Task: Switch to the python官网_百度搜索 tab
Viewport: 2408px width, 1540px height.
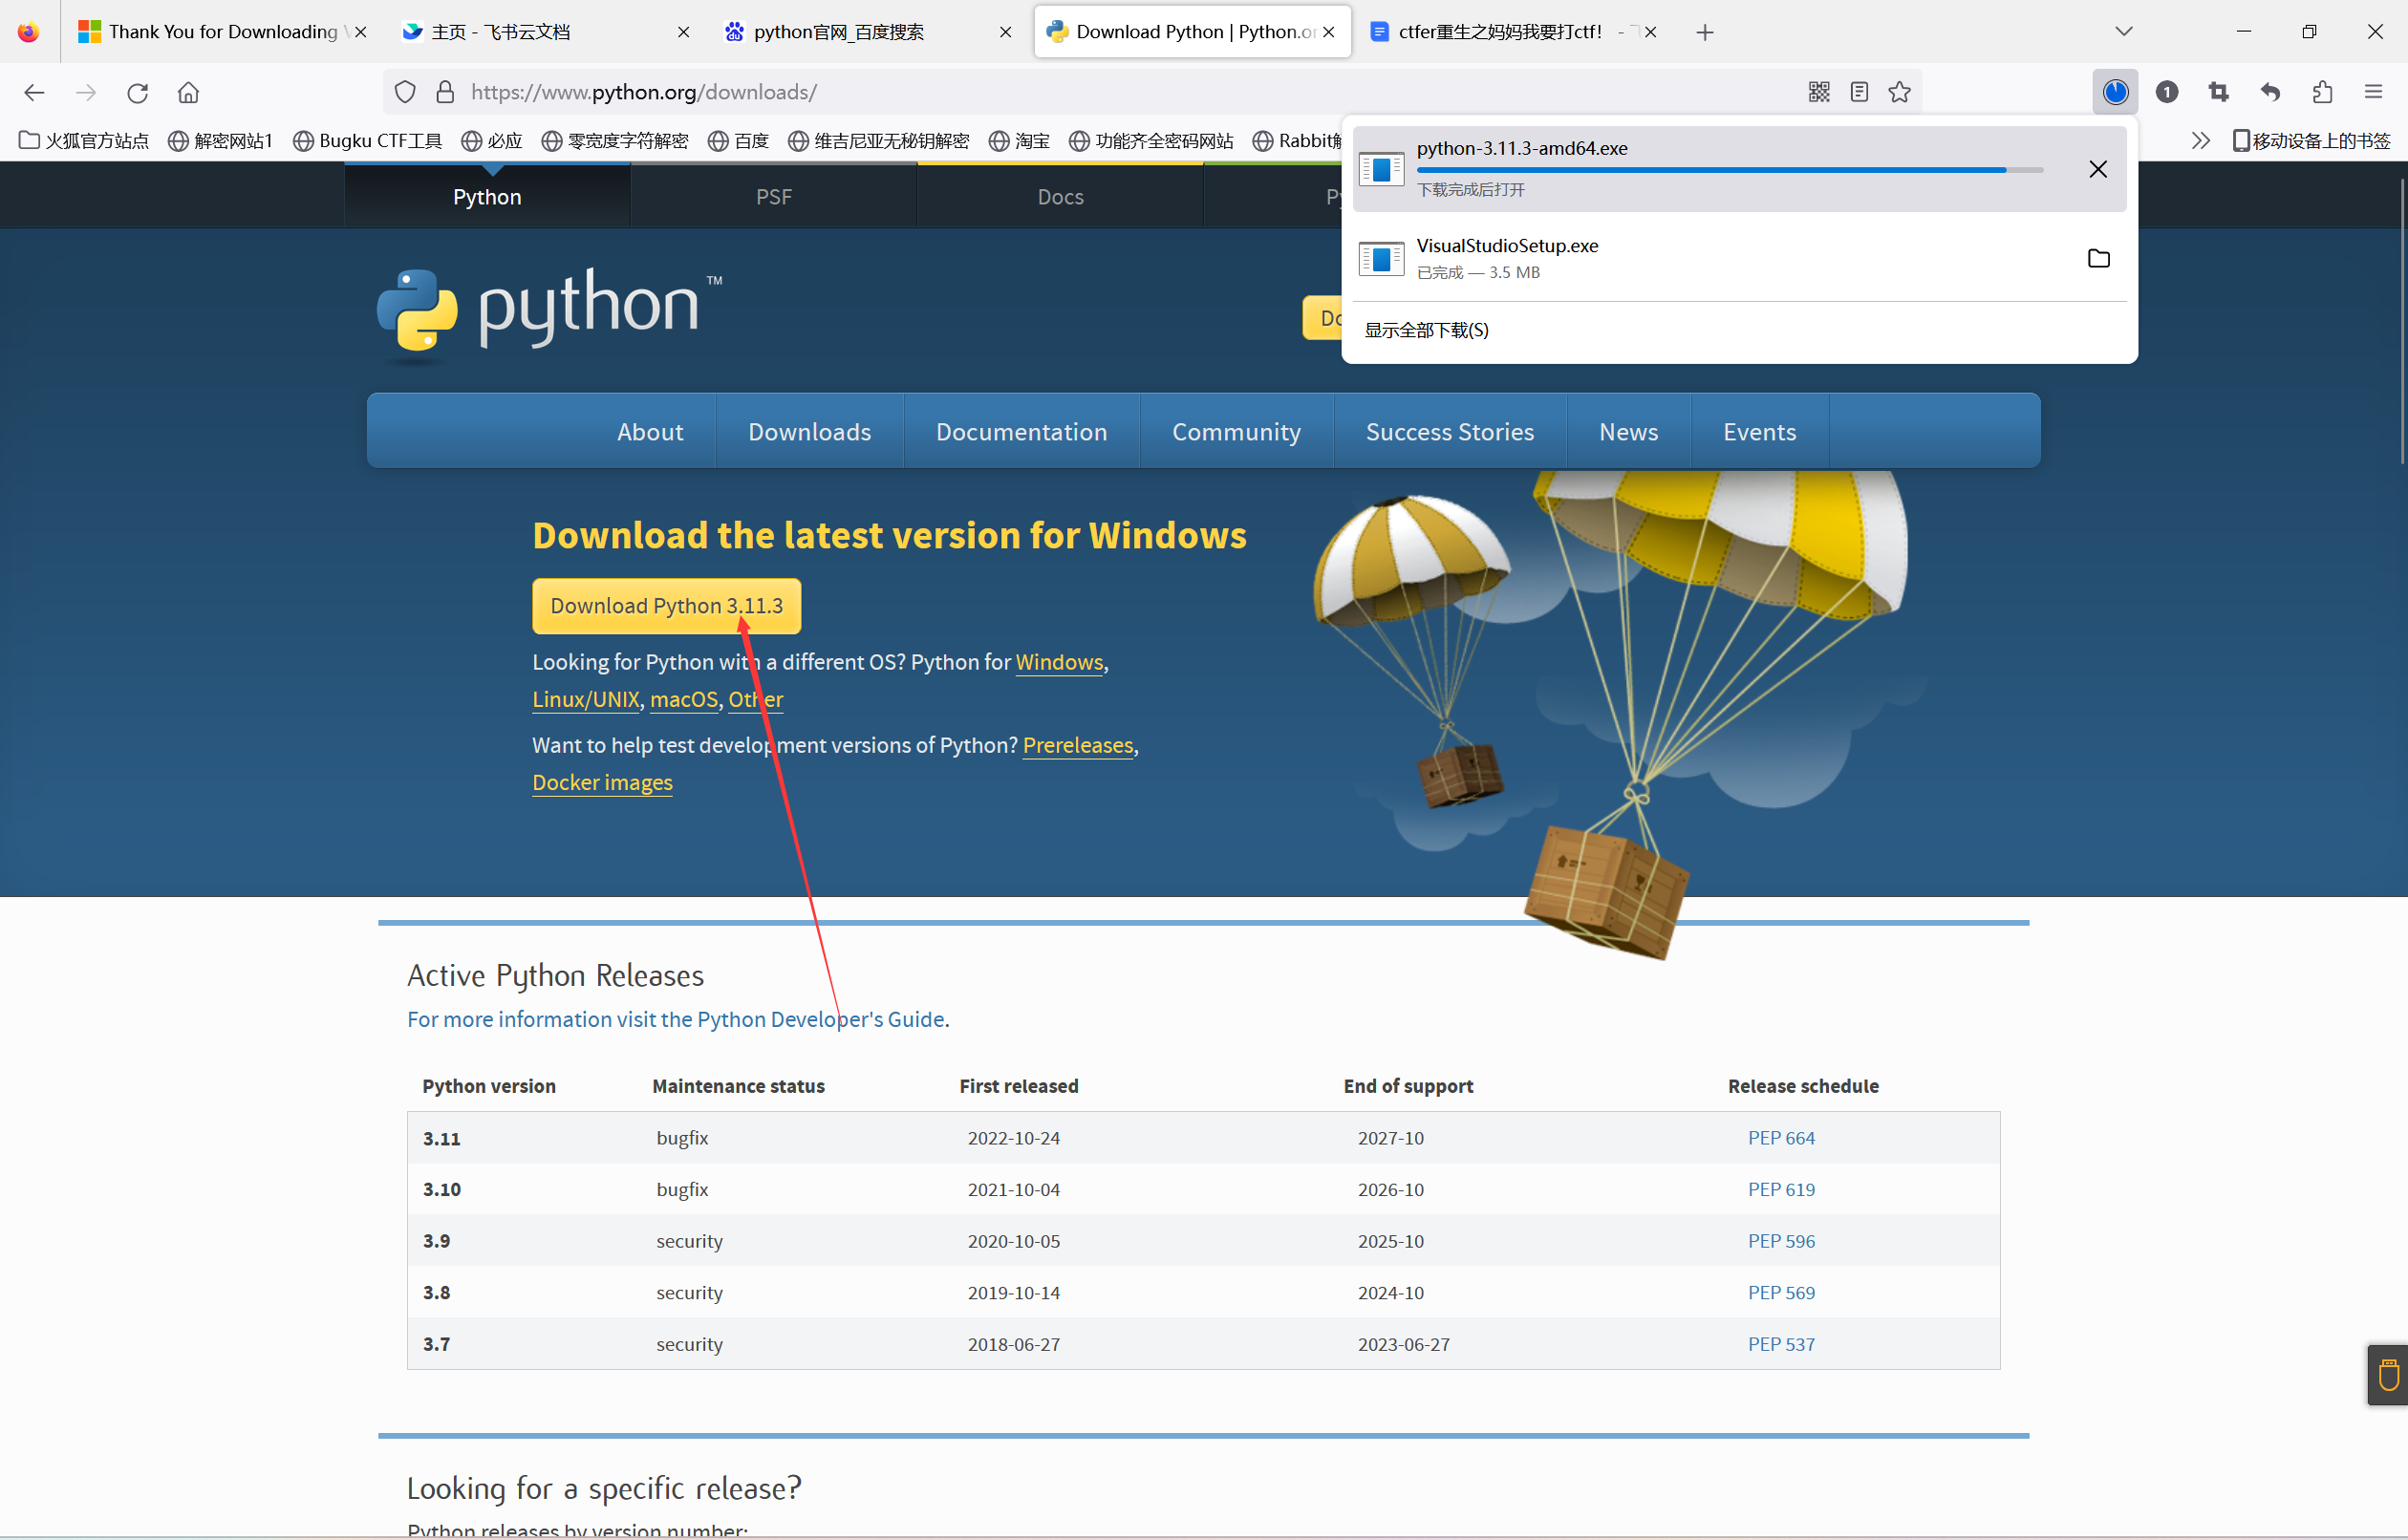Action: (868, 32)
